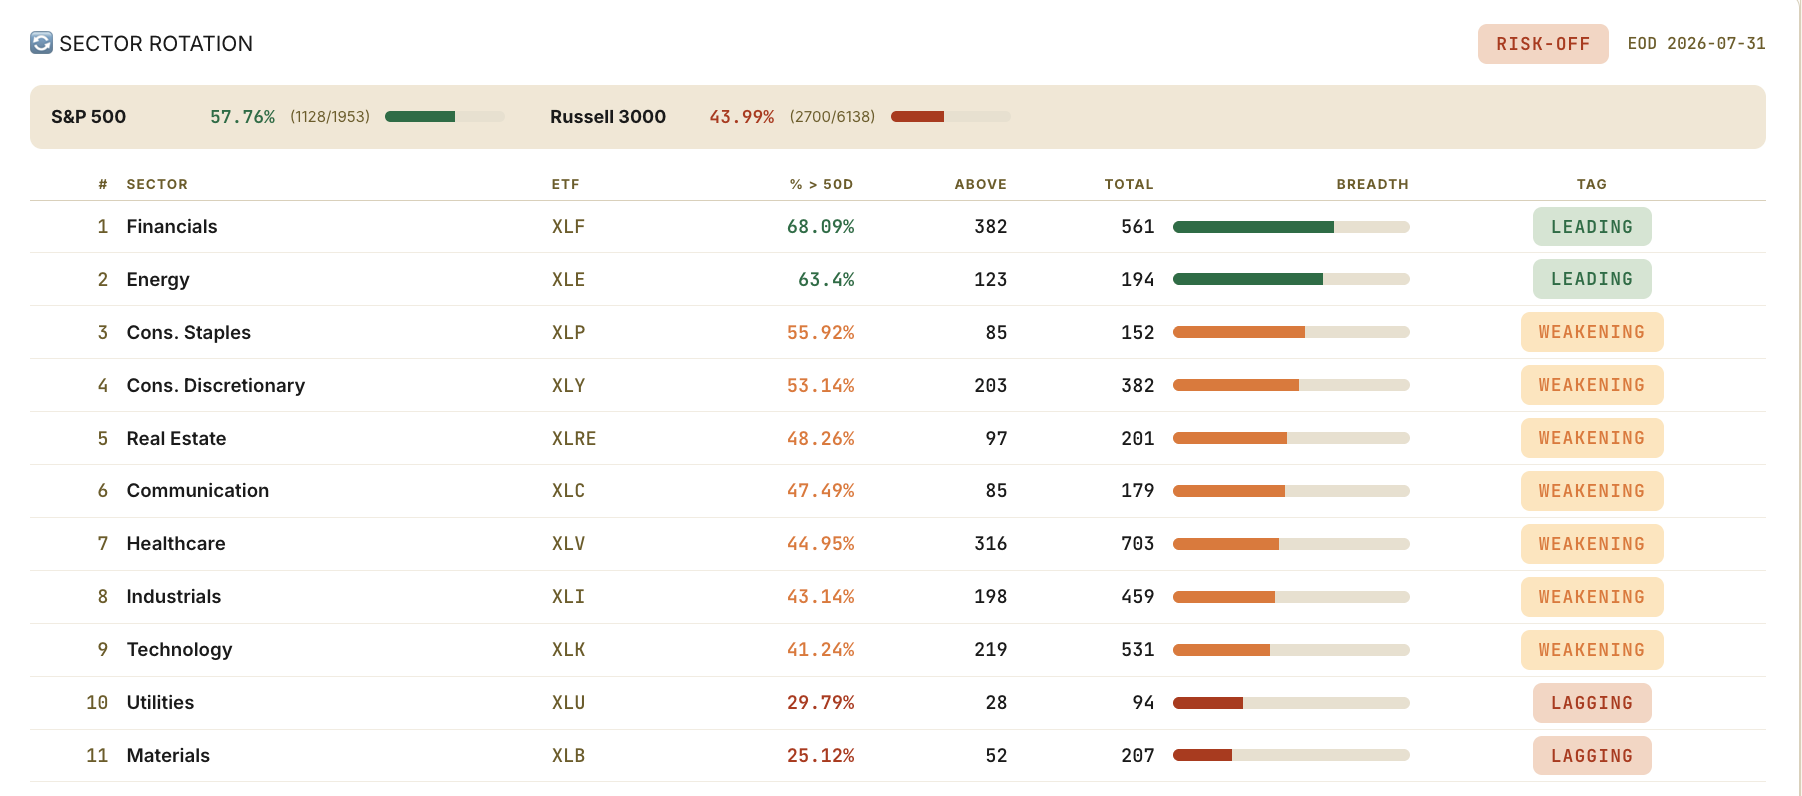Click the XLK ETF ticker
This screenshot has width=1802, height=796.
[x=568, y=650]
